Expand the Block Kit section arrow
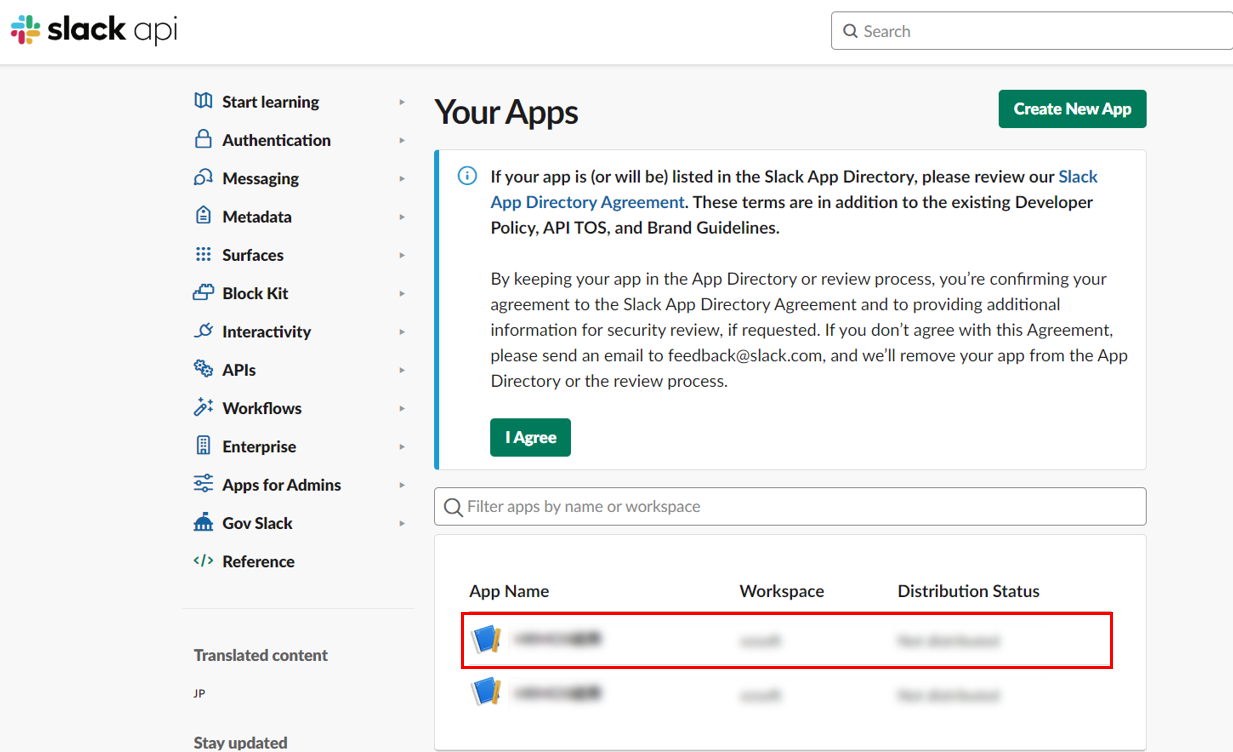 (402, 293)
